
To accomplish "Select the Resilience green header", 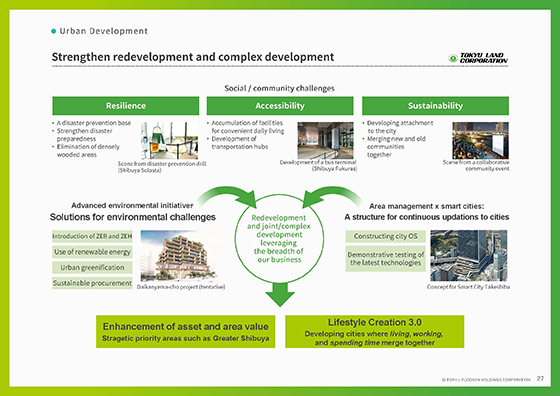I will (126, 106).
